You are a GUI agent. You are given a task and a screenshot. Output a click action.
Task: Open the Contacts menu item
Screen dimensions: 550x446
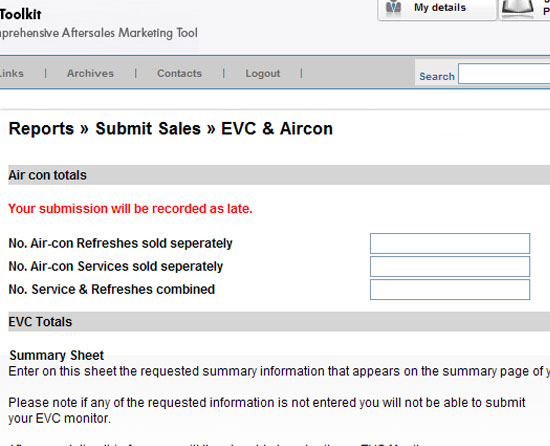179,73
